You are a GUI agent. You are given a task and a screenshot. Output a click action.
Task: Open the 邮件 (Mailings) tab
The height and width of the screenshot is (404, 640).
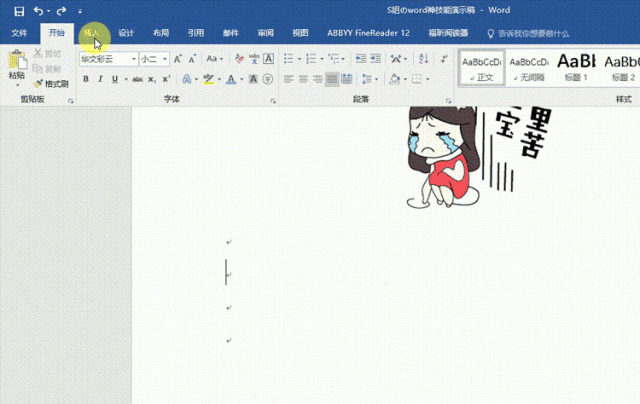(231, 33)
